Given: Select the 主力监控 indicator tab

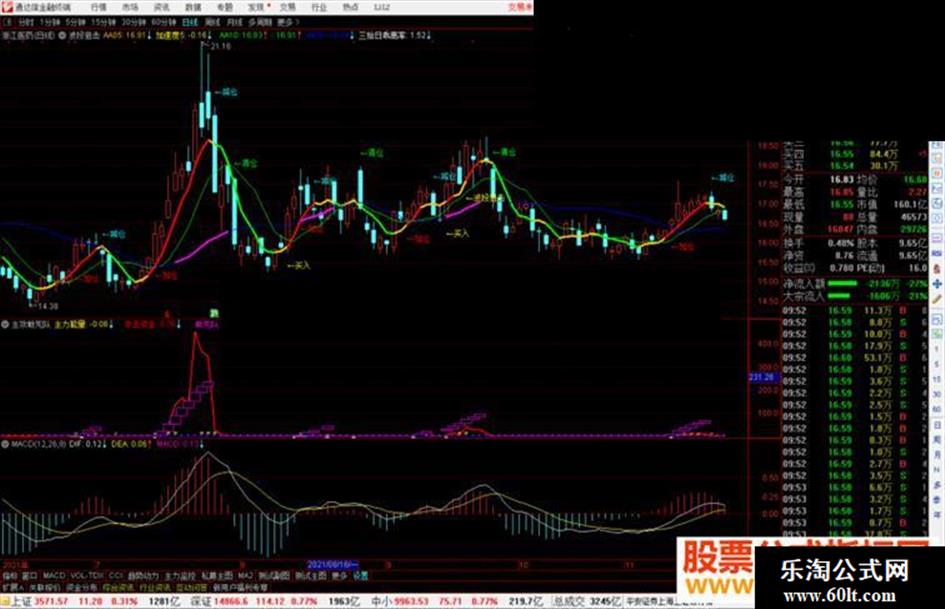Looking at the screenshot, I should 180,576.
